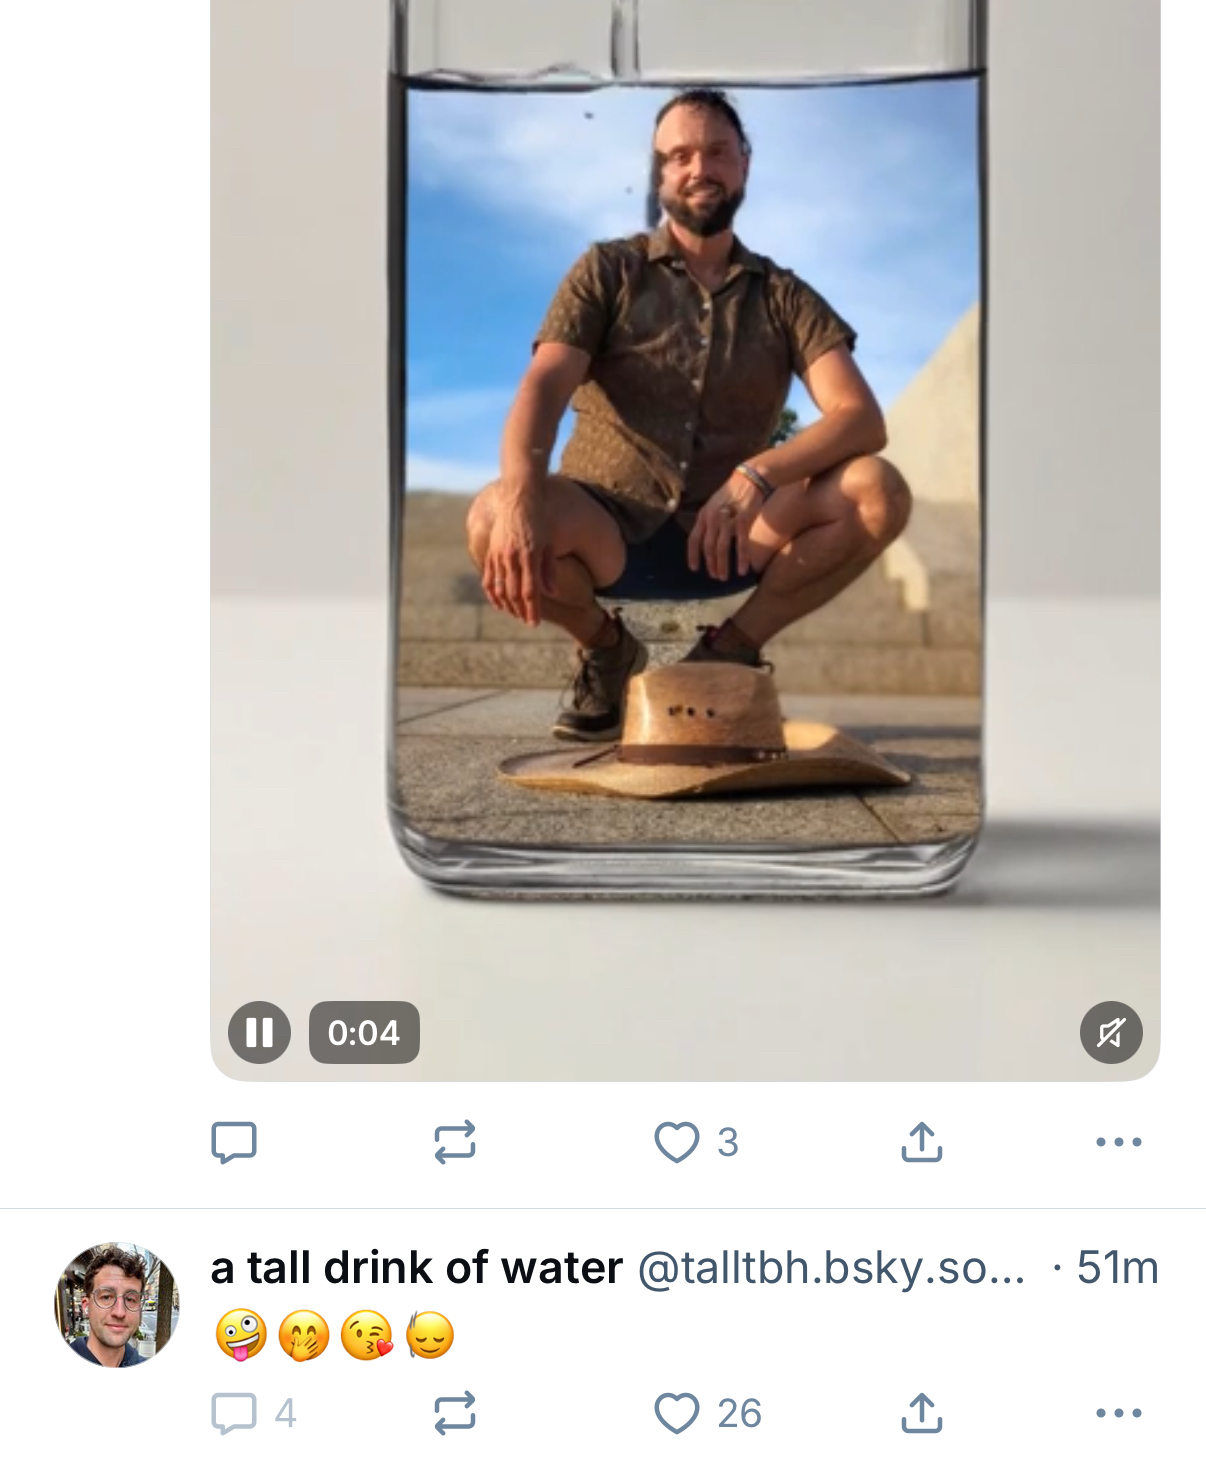Share the emoji post

921,1413
